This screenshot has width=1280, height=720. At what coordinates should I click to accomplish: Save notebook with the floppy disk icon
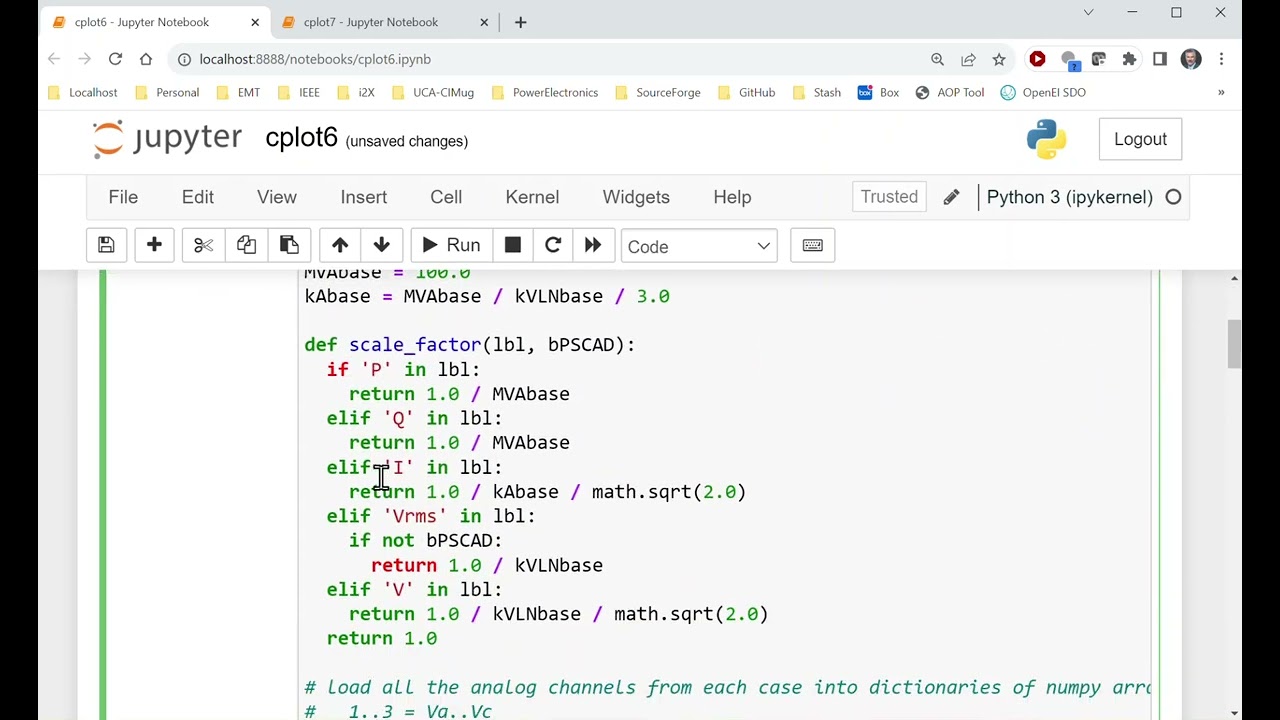pyautogui.click(x=106, y=246)
